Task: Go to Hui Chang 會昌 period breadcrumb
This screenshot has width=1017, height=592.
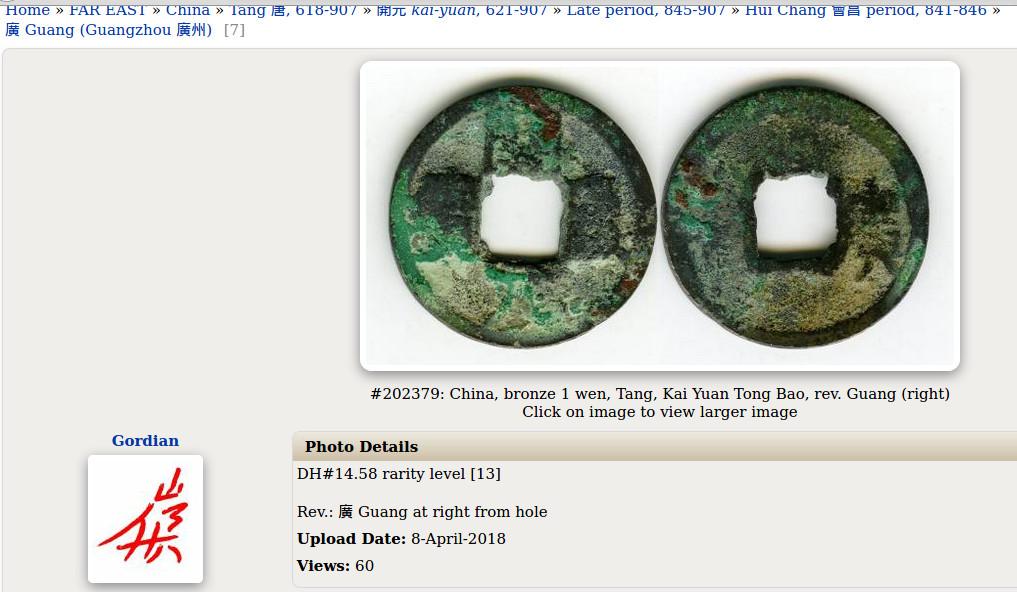Action: (x=866, y=9)
